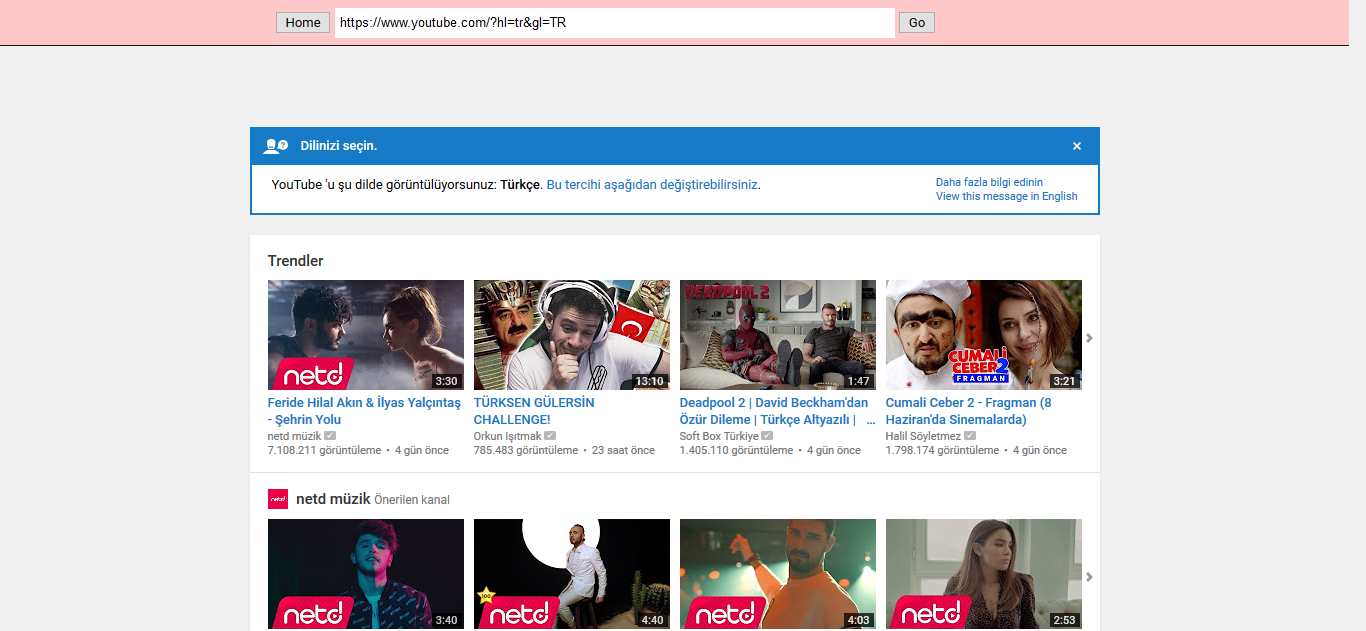Screen dimensions: 1366x631
Task: Click '1.798.174 görüntüleme' text
Action: [942, 450]
